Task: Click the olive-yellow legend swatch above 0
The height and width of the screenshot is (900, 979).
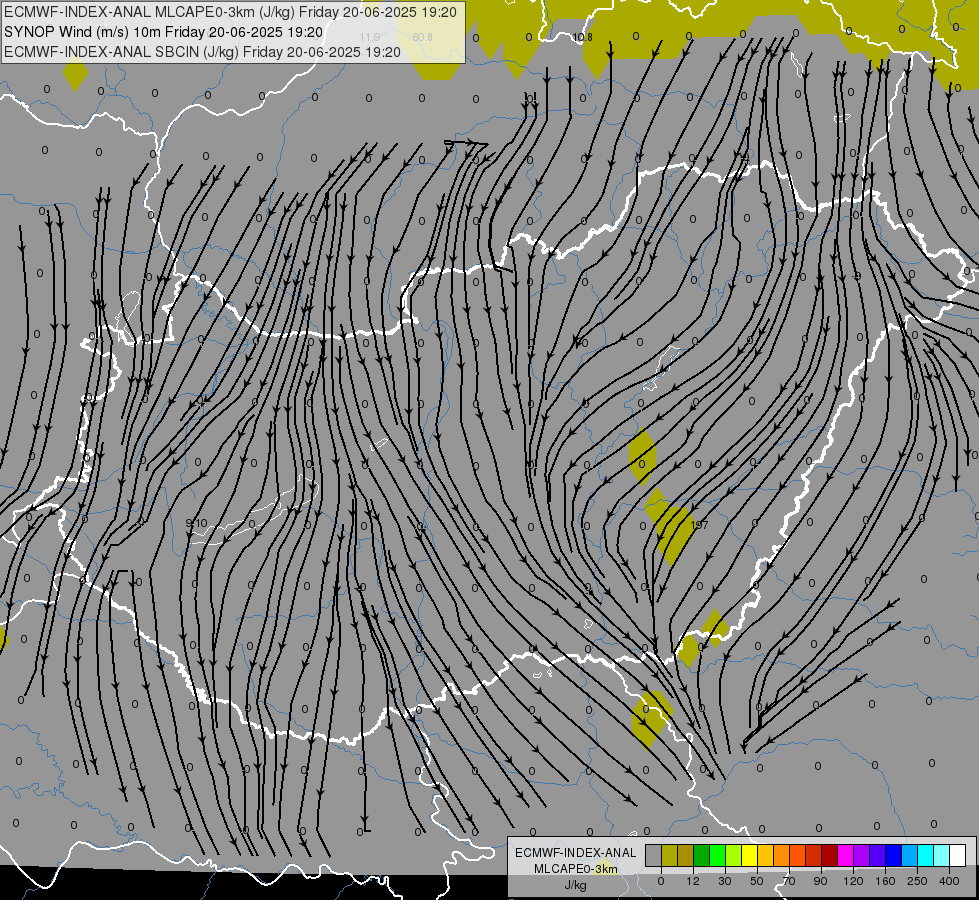Action: click(669, 855)
